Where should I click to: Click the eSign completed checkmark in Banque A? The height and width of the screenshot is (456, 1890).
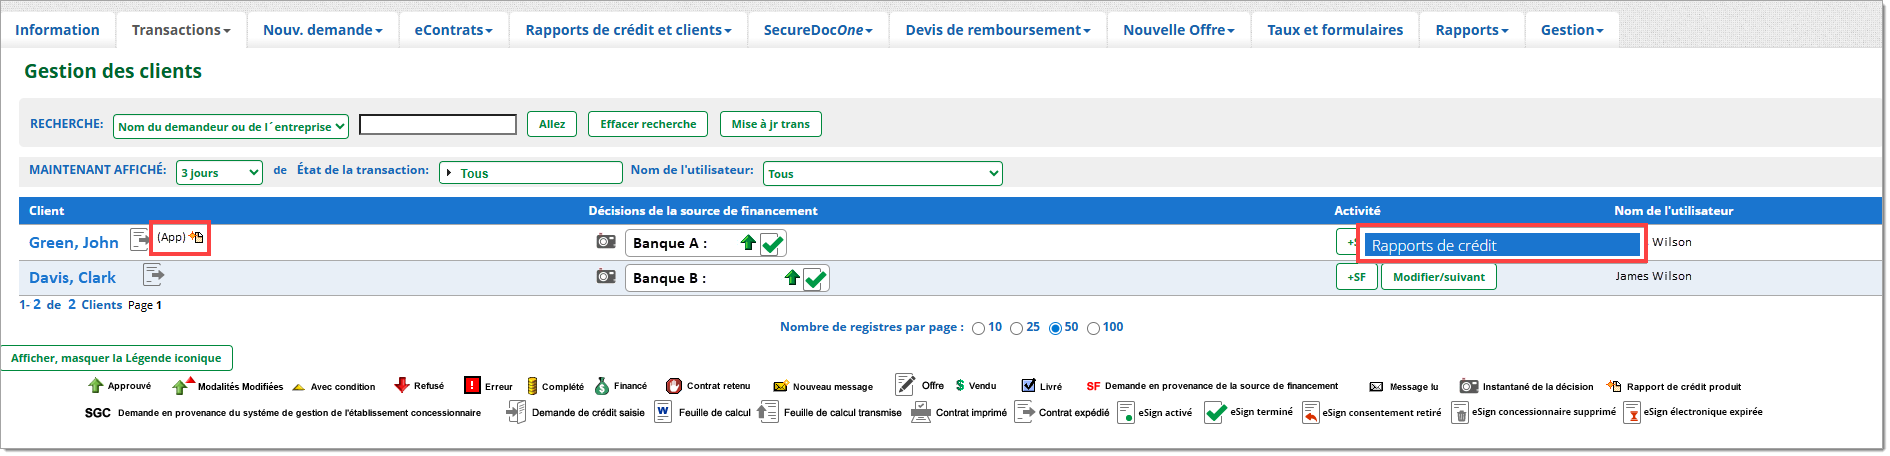tap(772, 244)
